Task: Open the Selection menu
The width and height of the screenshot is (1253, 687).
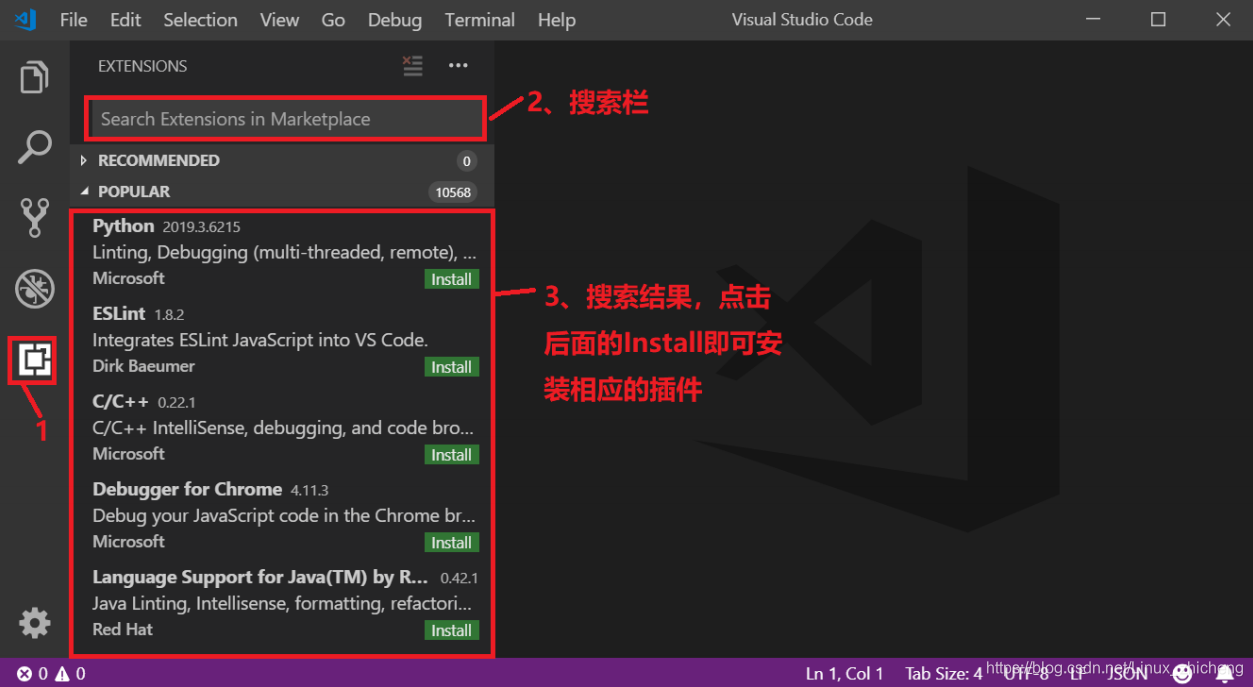Action: click(200, 20)
